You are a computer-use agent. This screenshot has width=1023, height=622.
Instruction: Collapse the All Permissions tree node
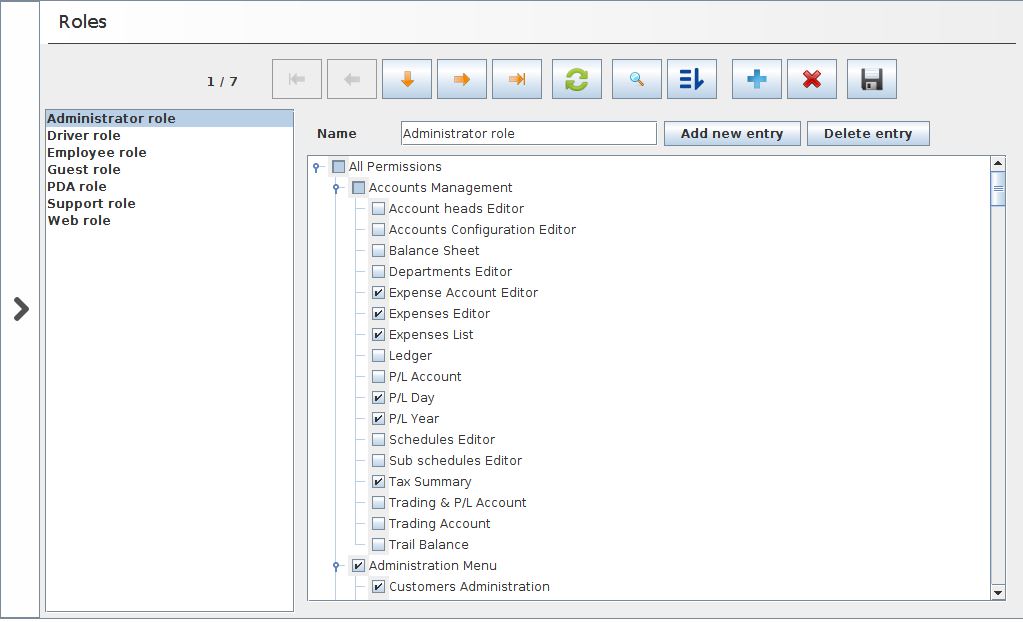(316, 167)
